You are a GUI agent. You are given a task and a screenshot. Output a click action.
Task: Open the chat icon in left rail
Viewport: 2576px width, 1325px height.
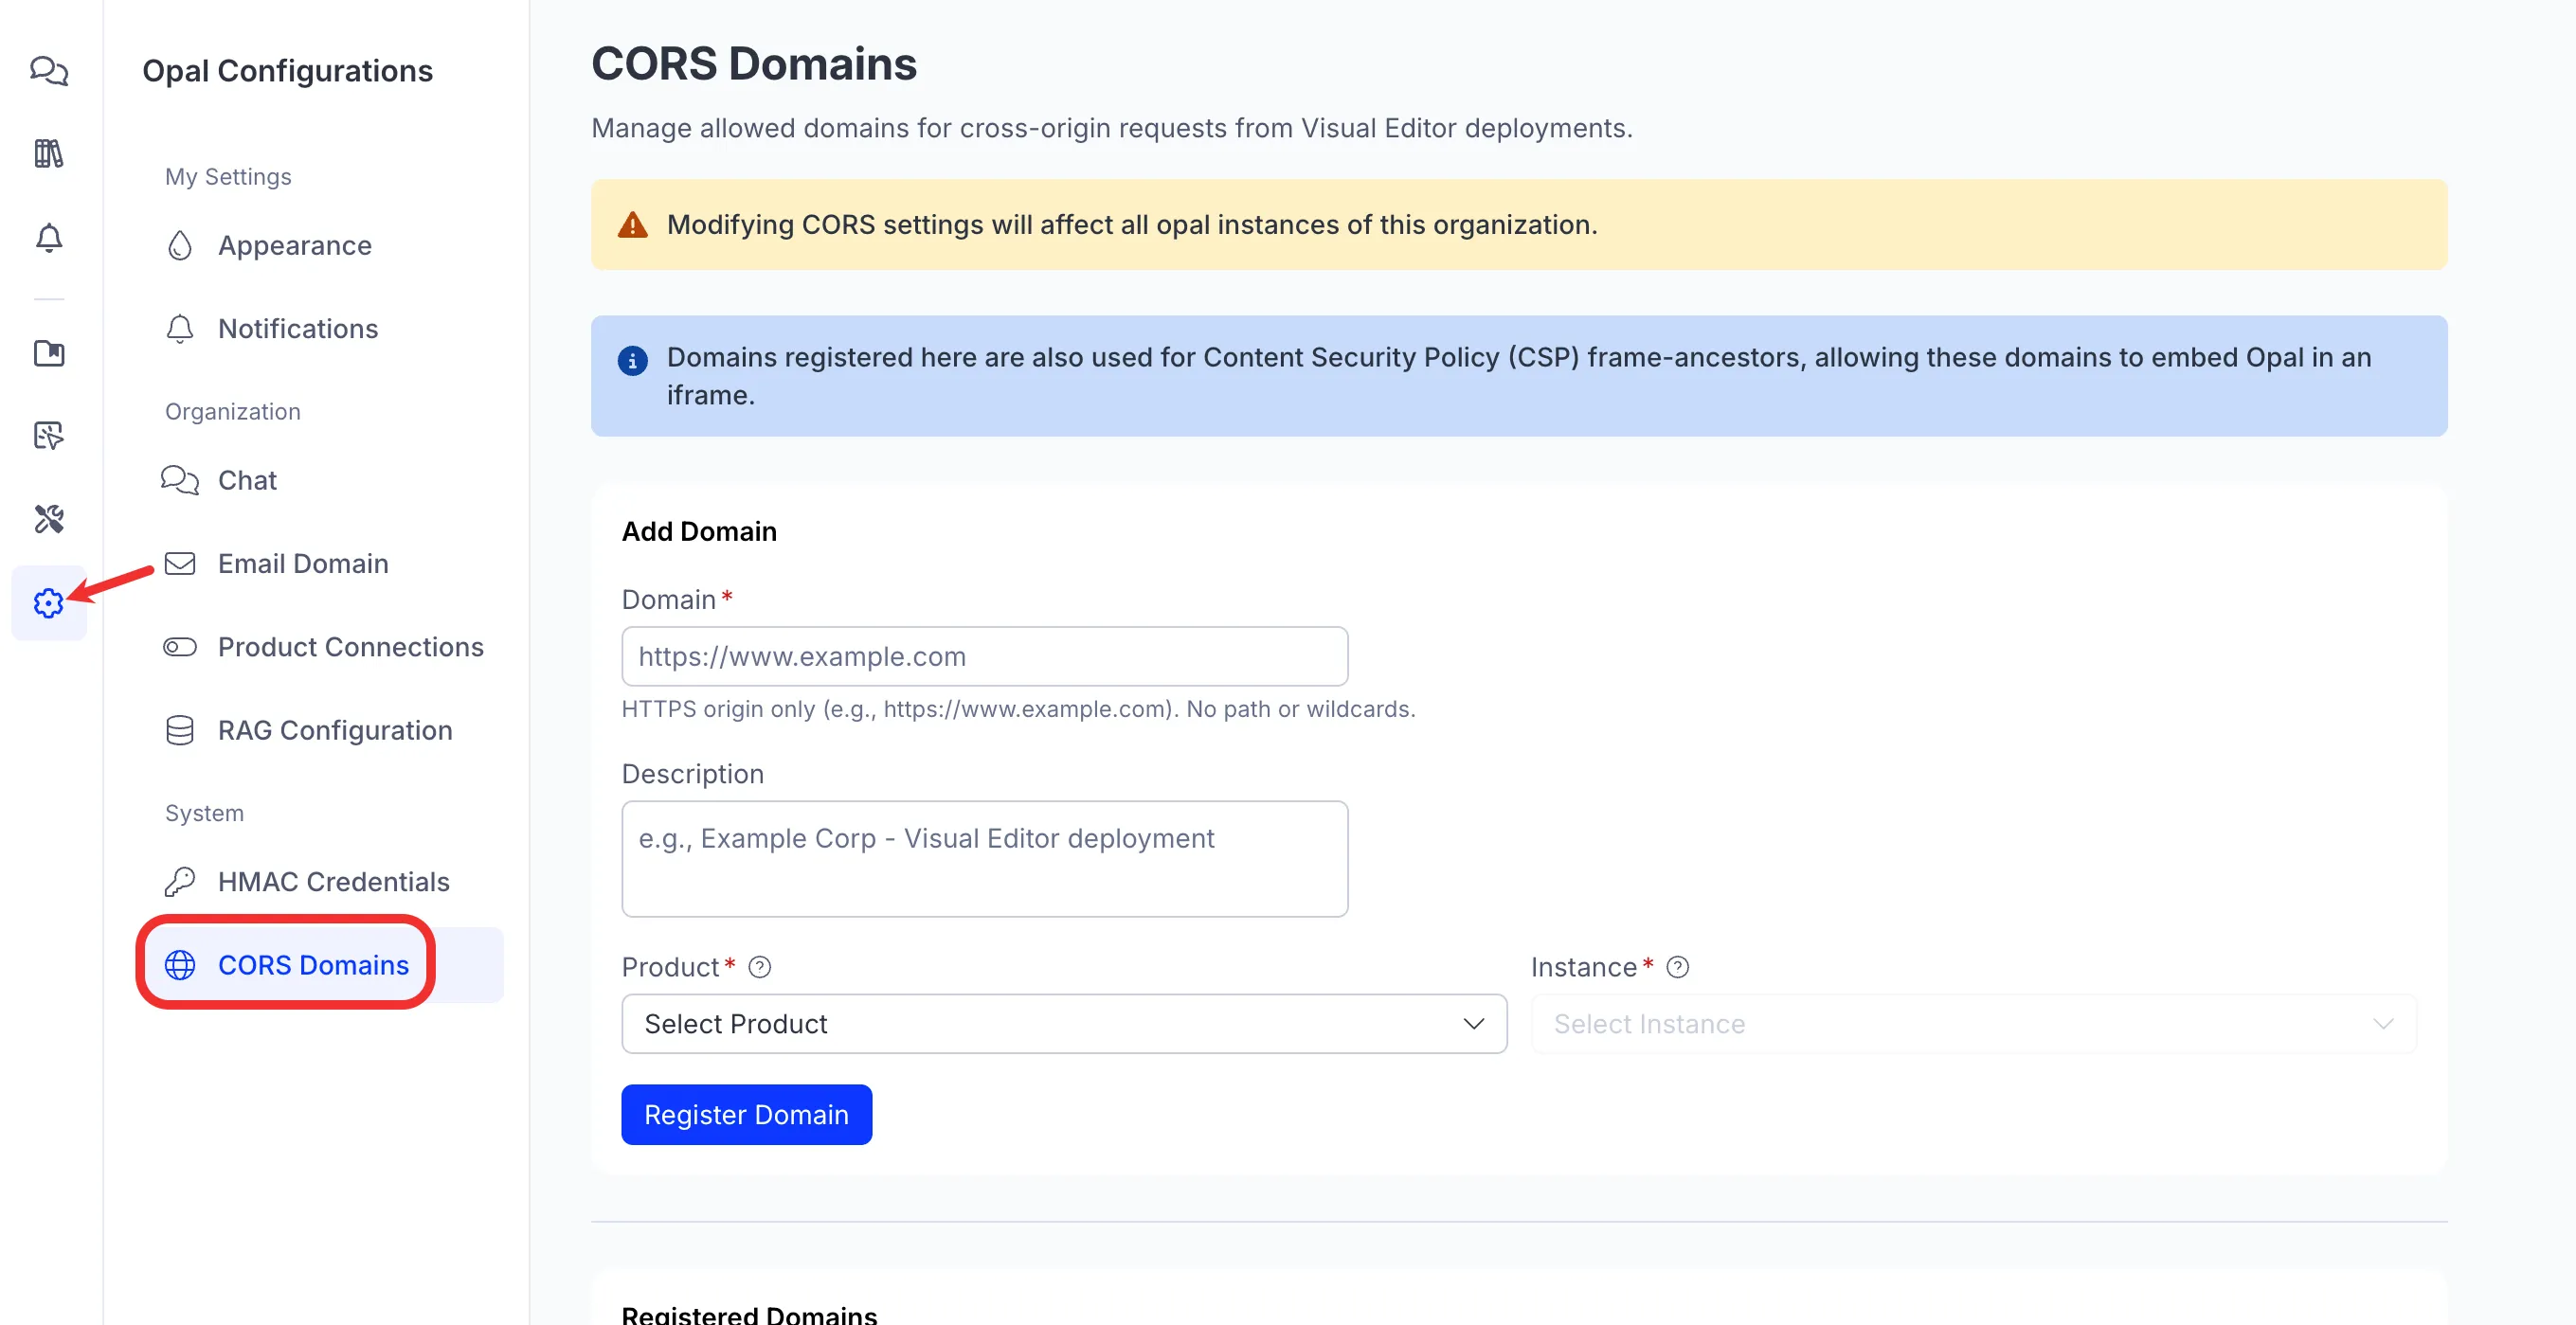pos(49,71)
